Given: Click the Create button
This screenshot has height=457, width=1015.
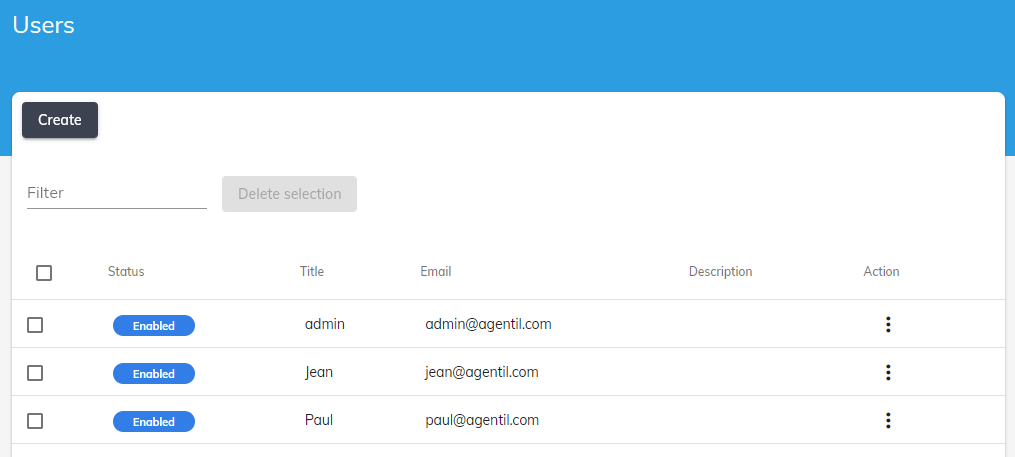Looking at the screenshot, I should 60,120.
